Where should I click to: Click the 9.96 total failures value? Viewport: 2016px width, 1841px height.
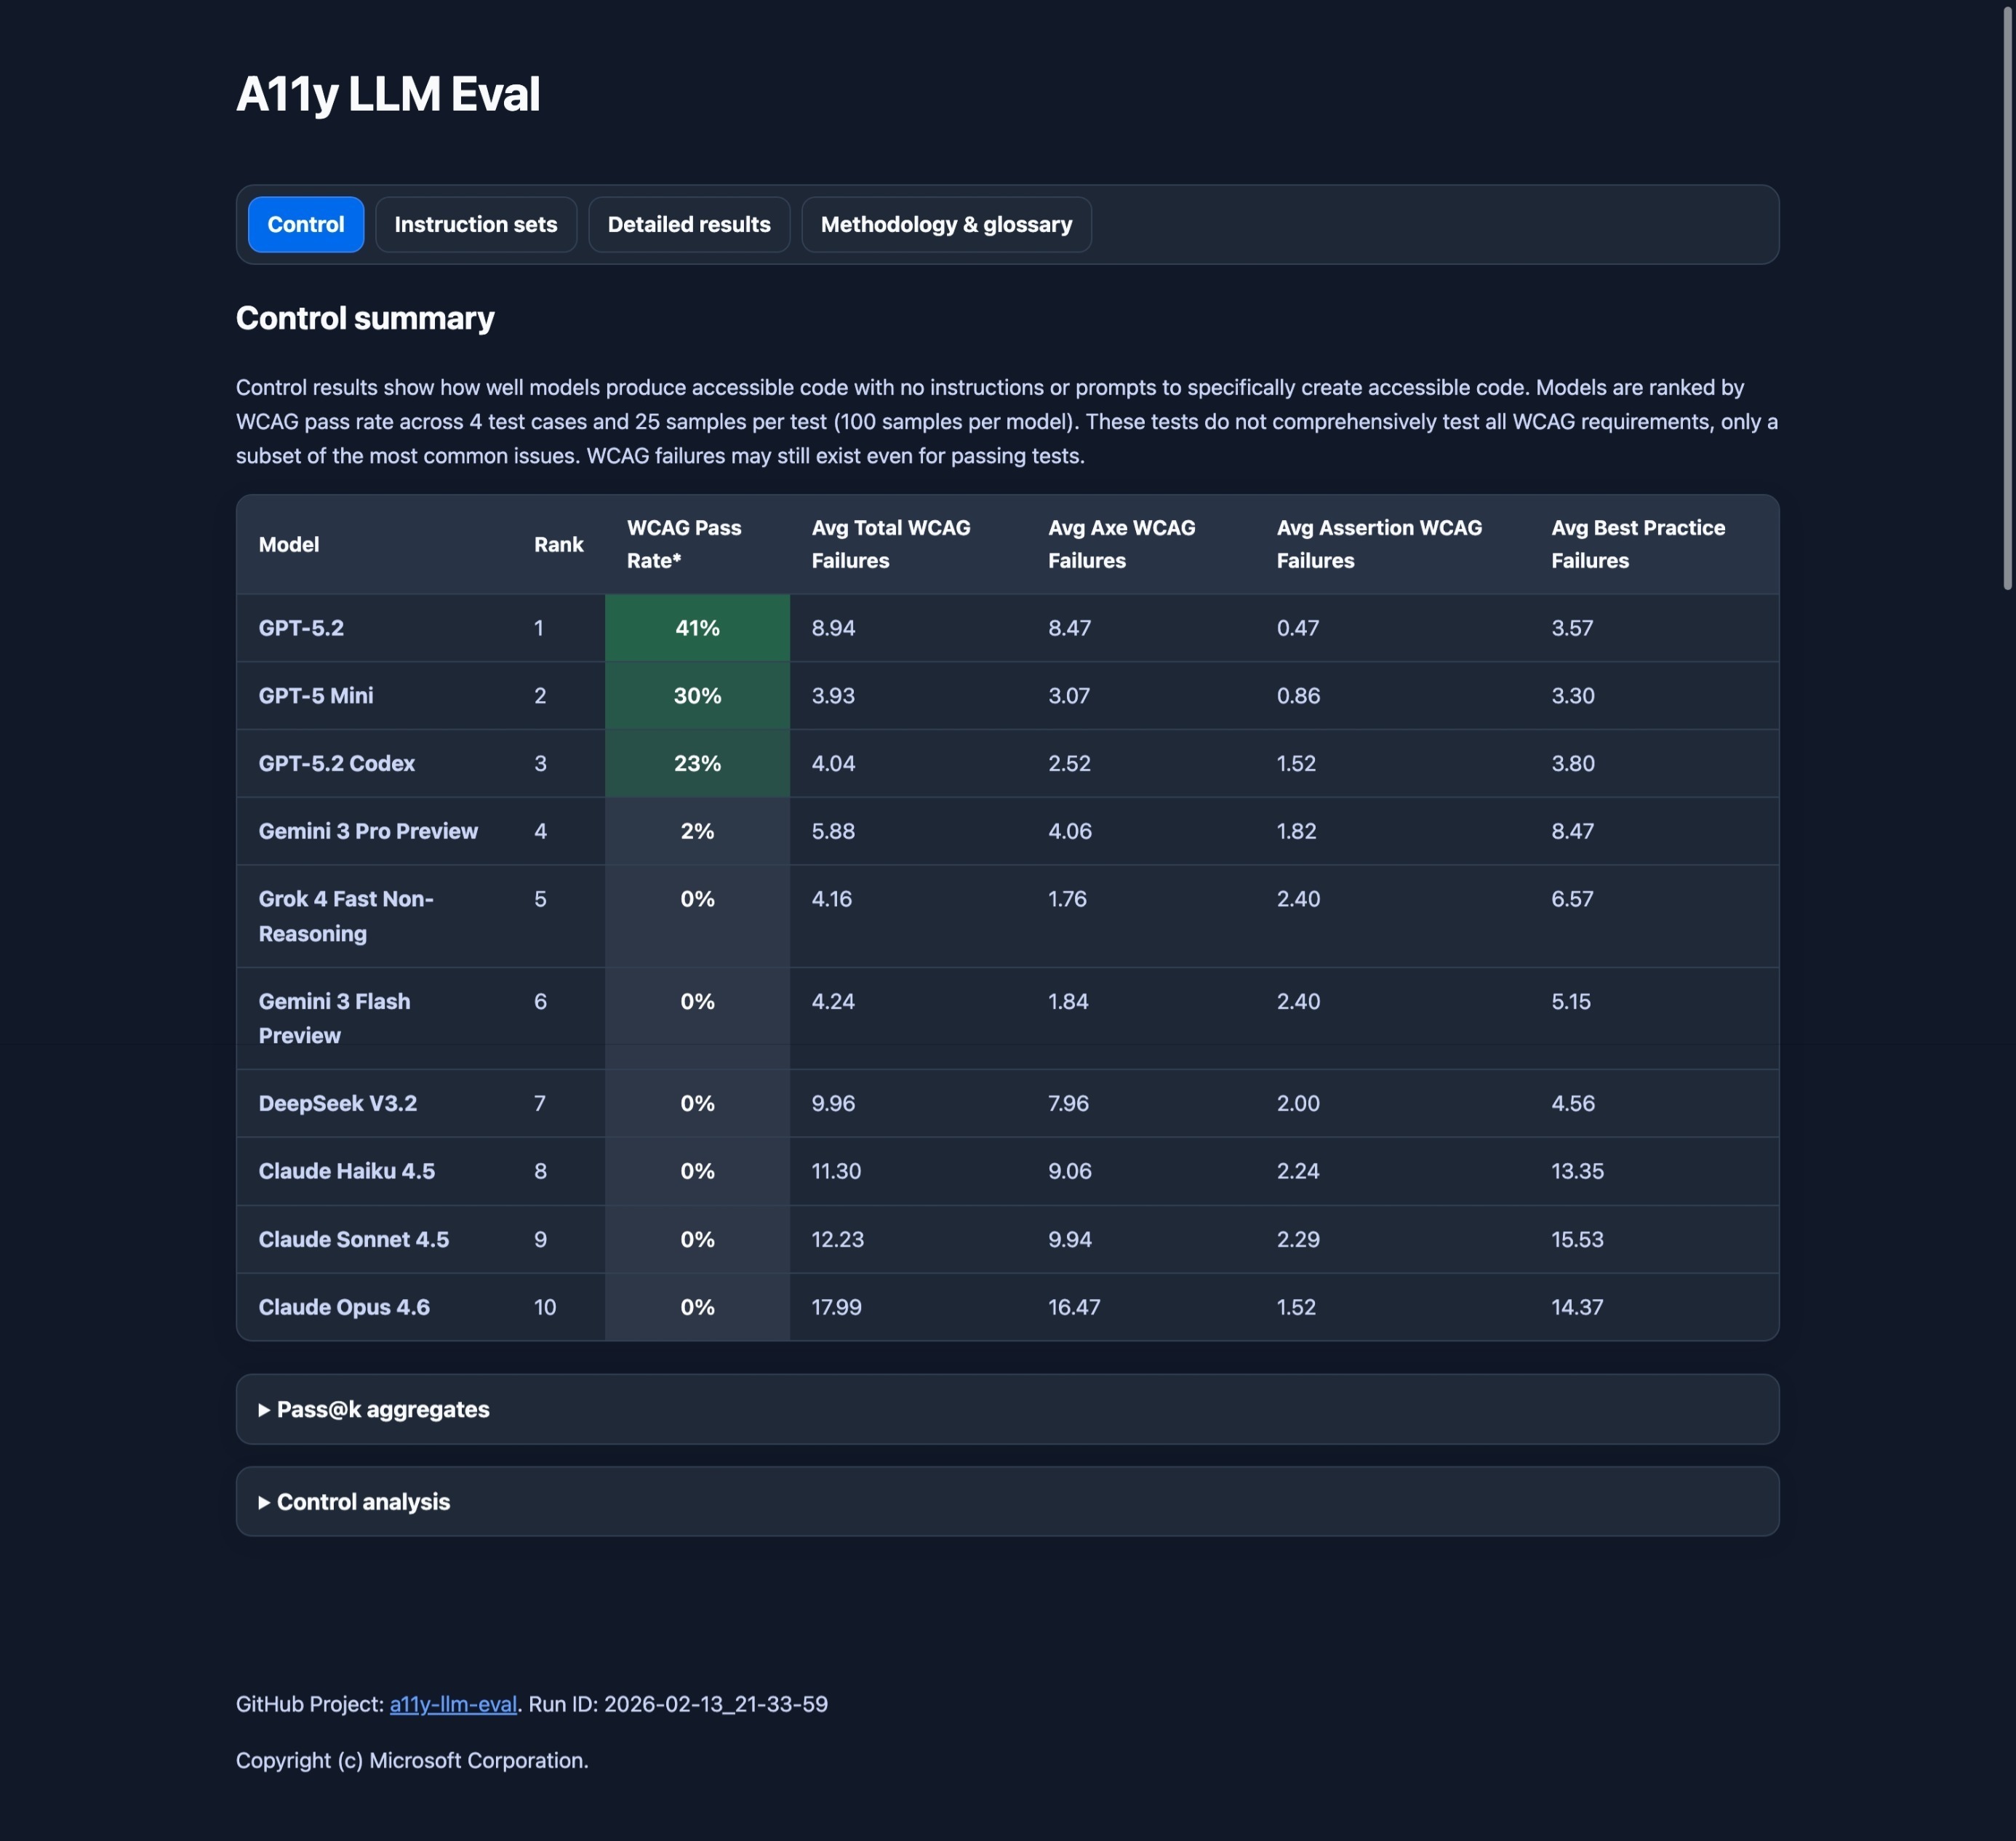tap(833, 1103)
